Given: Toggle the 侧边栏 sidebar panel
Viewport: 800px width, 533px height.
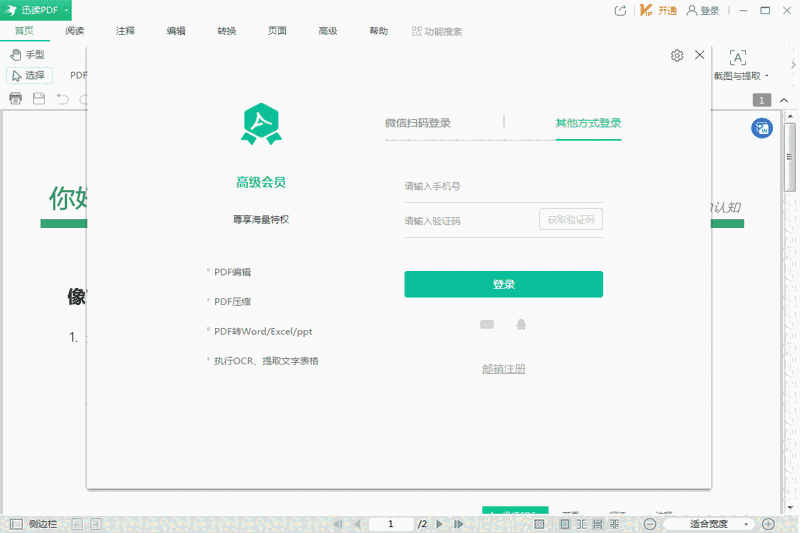Looking at the screenshot, I should (x=33, y=524).
